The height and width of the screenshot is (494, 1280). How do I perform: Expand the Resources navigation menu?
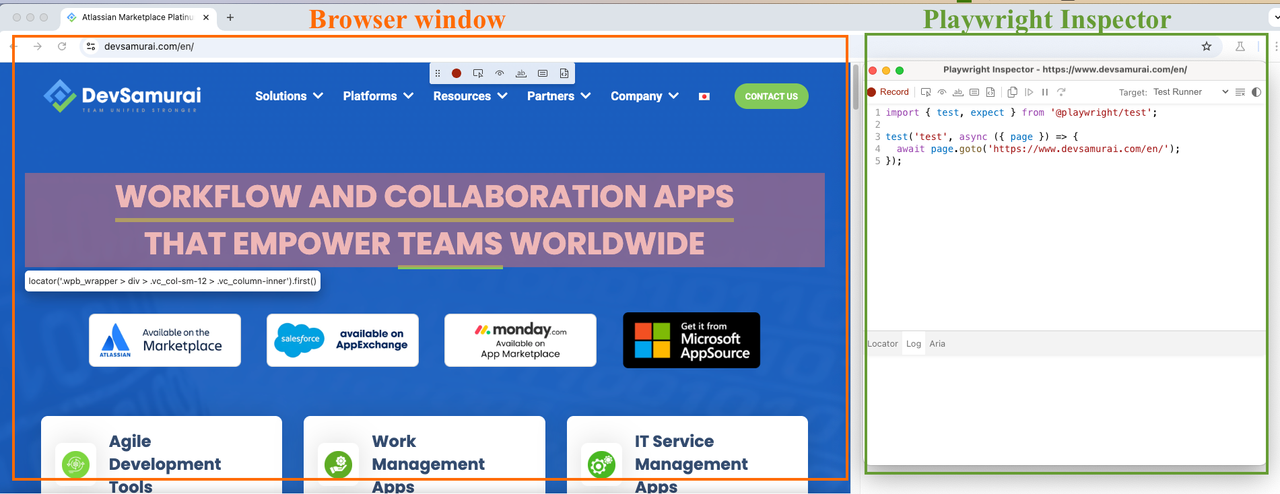click(470, 96)
